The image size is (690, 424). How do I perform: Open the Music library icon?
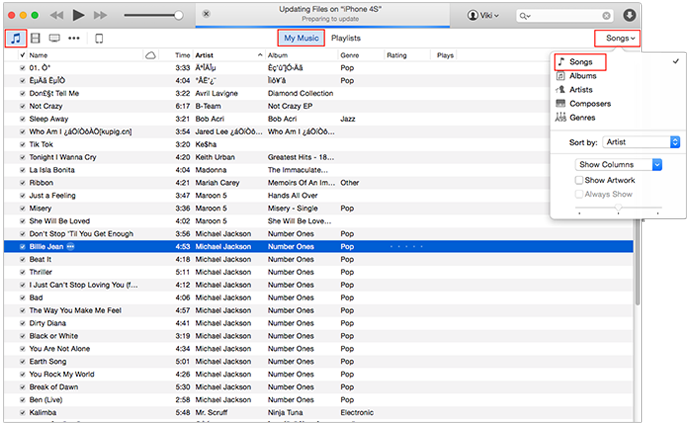click(x=16, y=38)
